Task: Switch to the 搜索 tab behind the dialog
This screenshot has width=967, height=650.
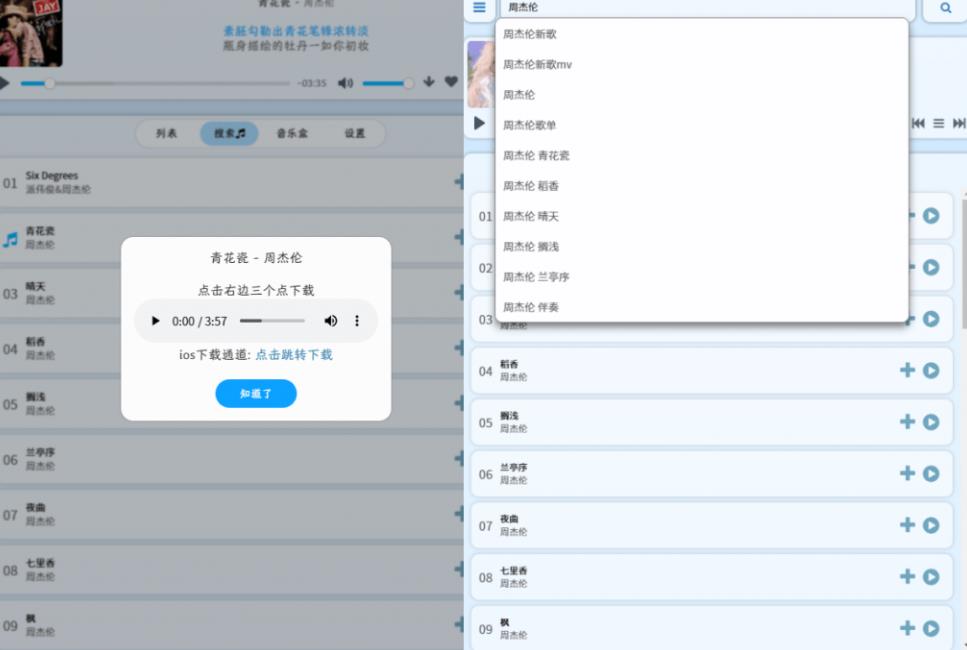Action: [x=229, y=133]
